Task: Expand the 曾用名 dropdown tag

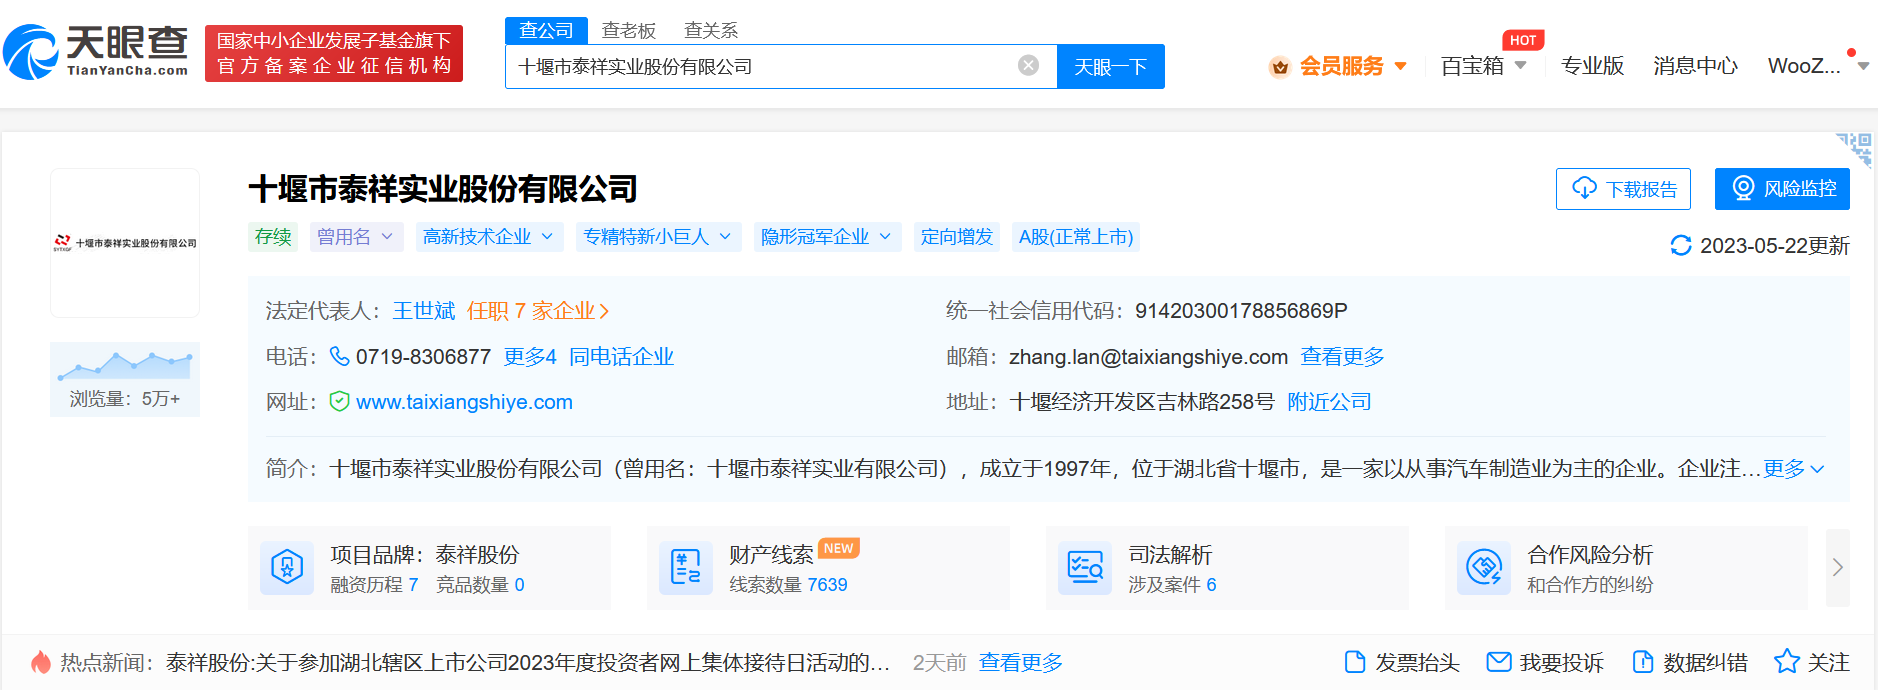Action: pos(356,237)
